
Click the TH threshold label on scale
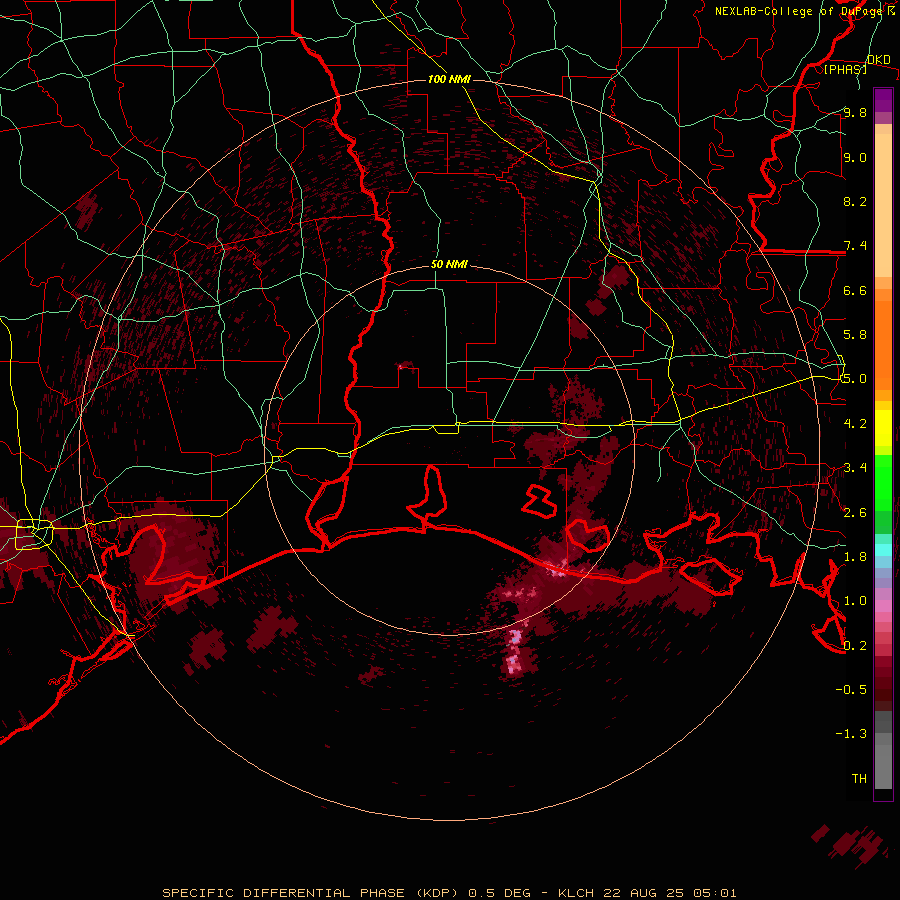pos(859,779)
